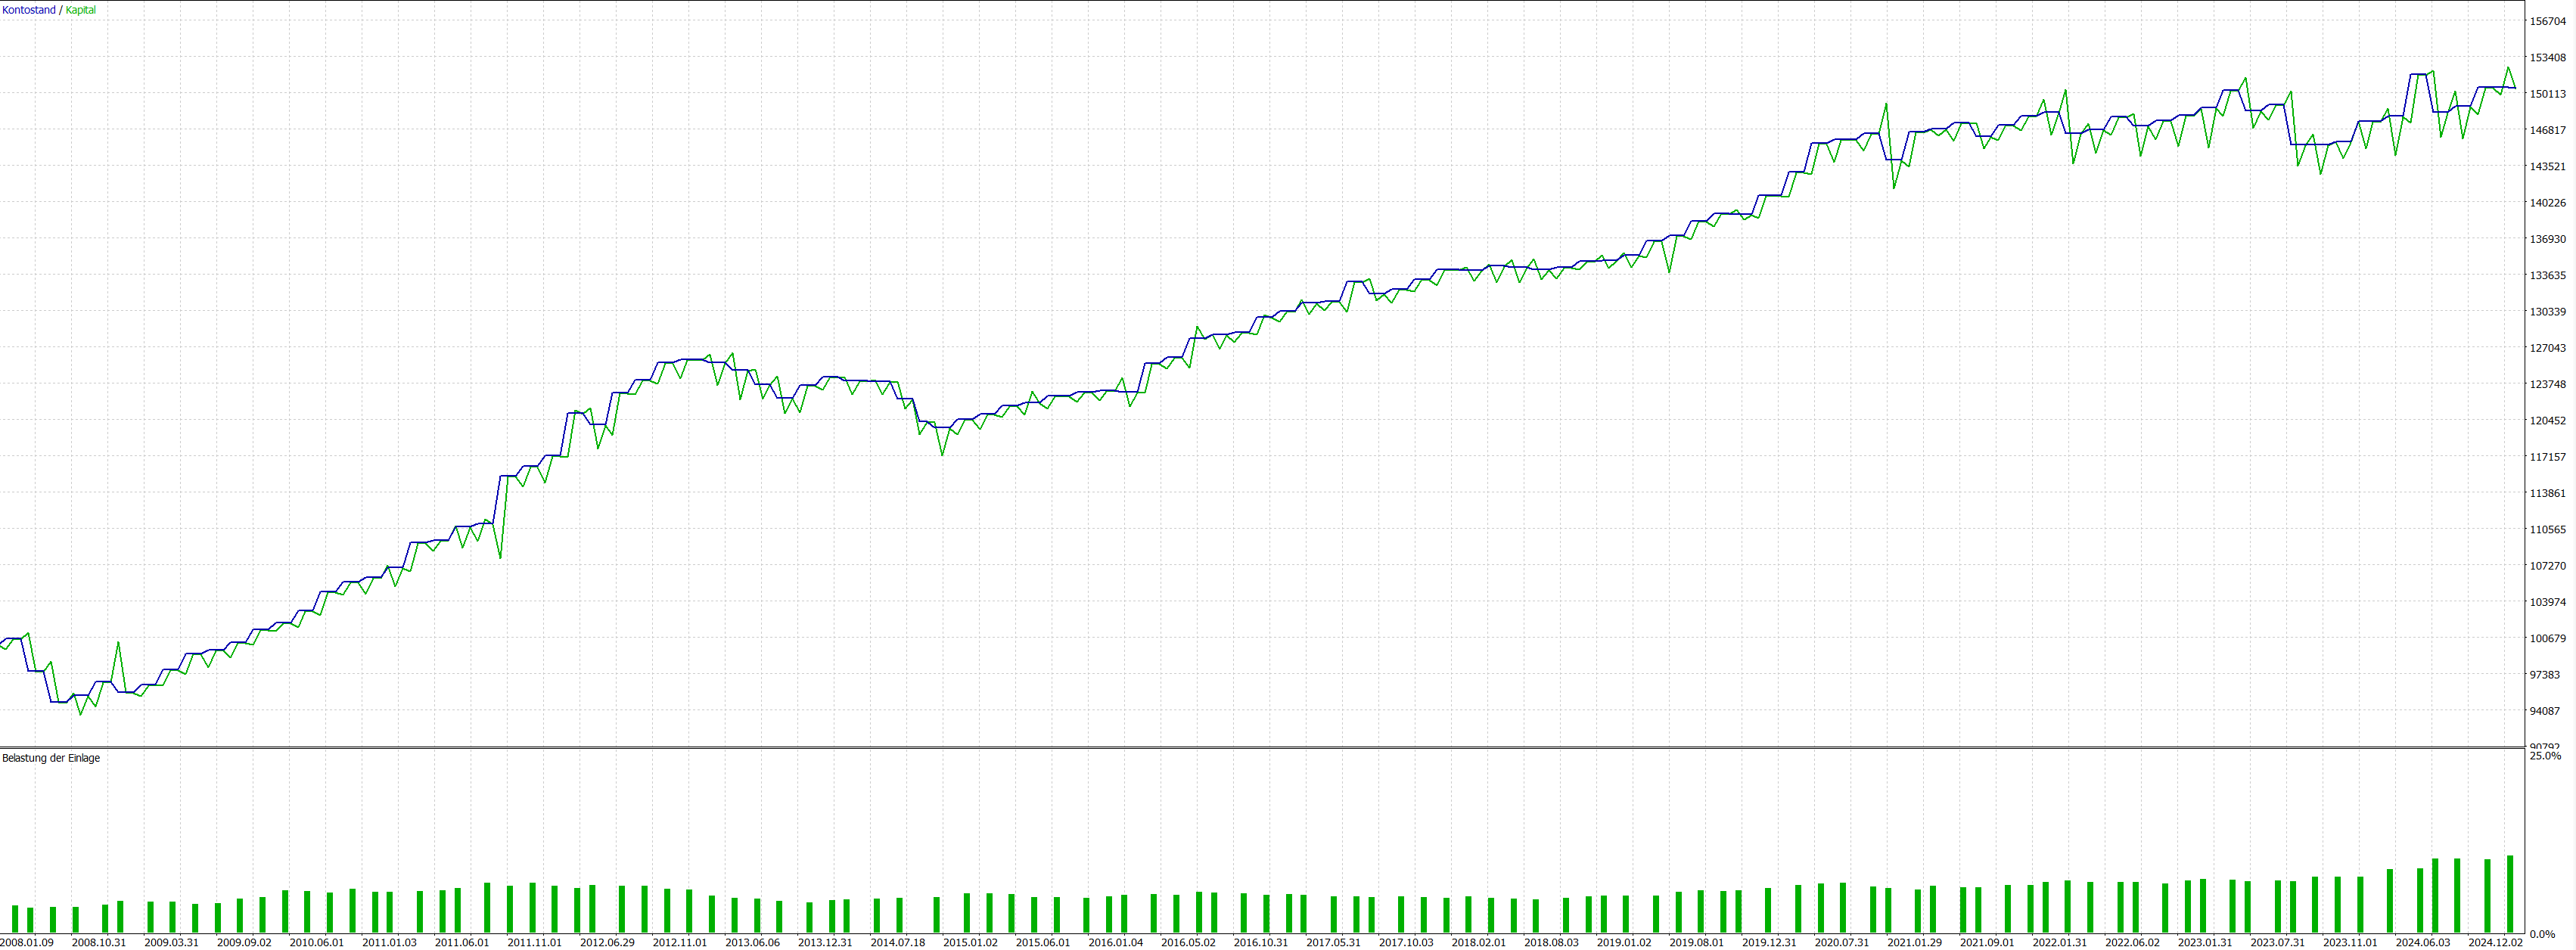Click the 25.0% label on the lower axis

(x=2545, y=756)
